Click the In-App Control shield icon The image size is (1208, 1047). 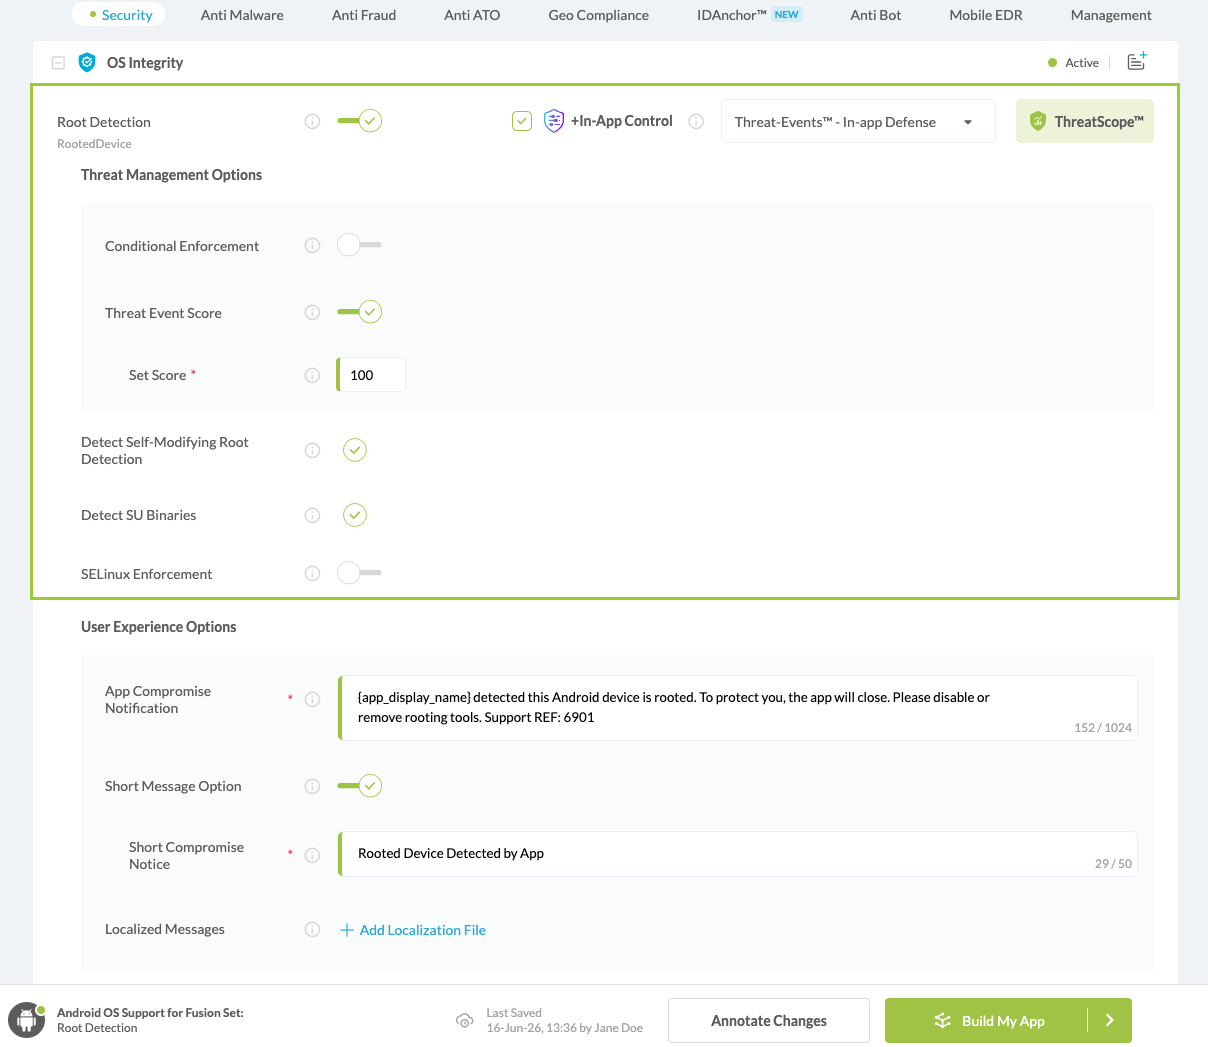pos(553,121)
